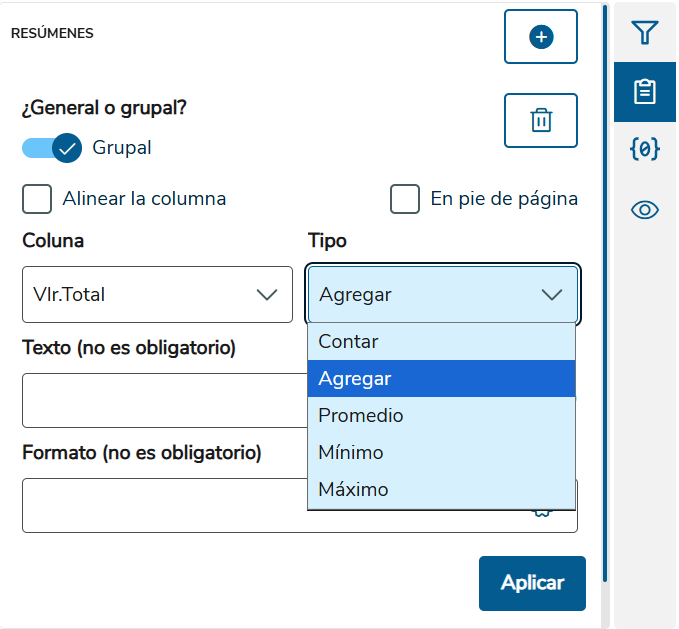Click the Aplicar button
Viewport: 679px width, 629px height.
point(532,583)
